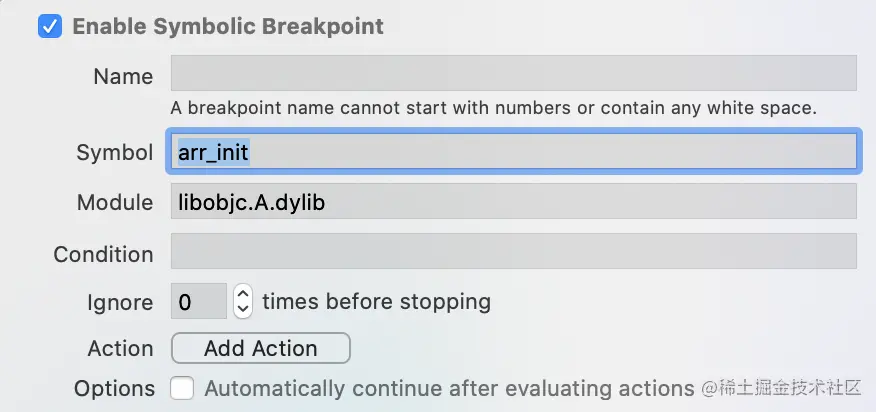Increment the Ignore count stepper up arrow
The height and width of the screenshot is (412, 876).
tap(242, 293)
